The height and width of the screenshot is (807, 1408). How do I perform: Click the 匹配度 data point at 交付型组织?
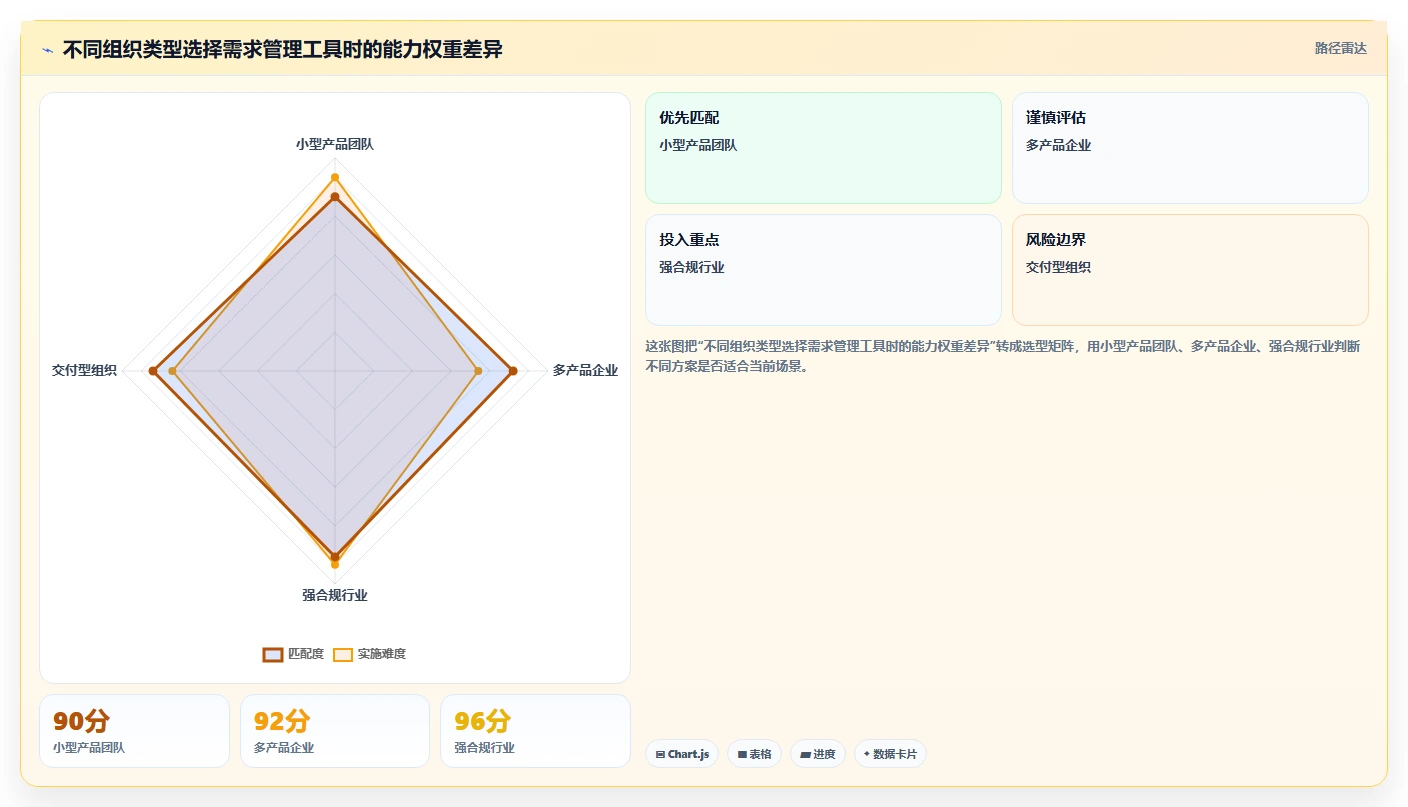(x=153, y=371)
